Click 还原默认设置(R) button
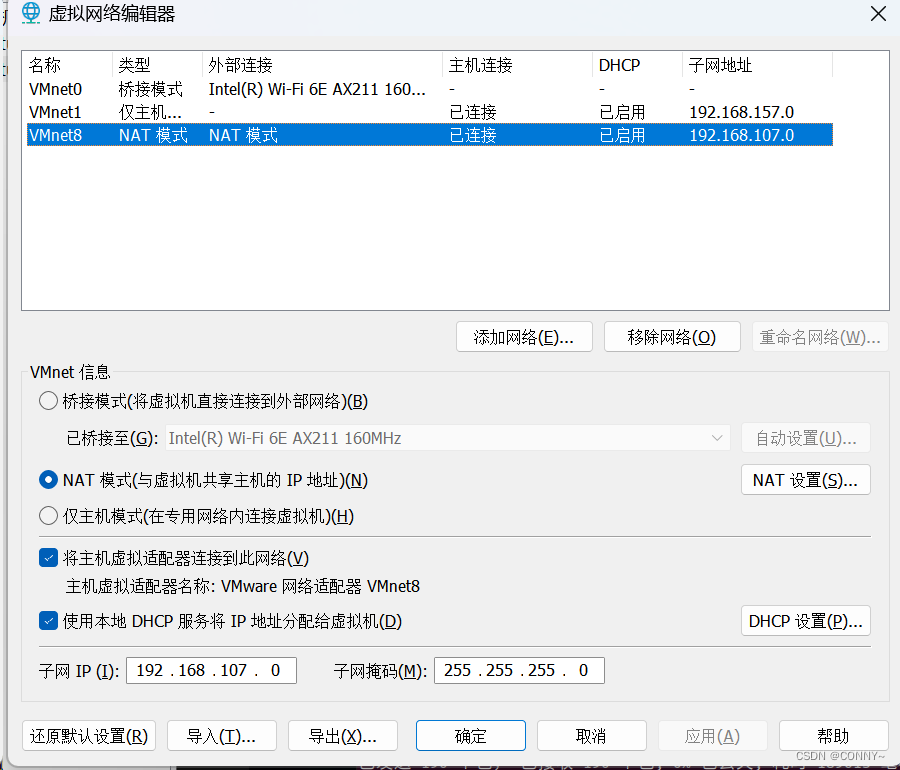 89,736
